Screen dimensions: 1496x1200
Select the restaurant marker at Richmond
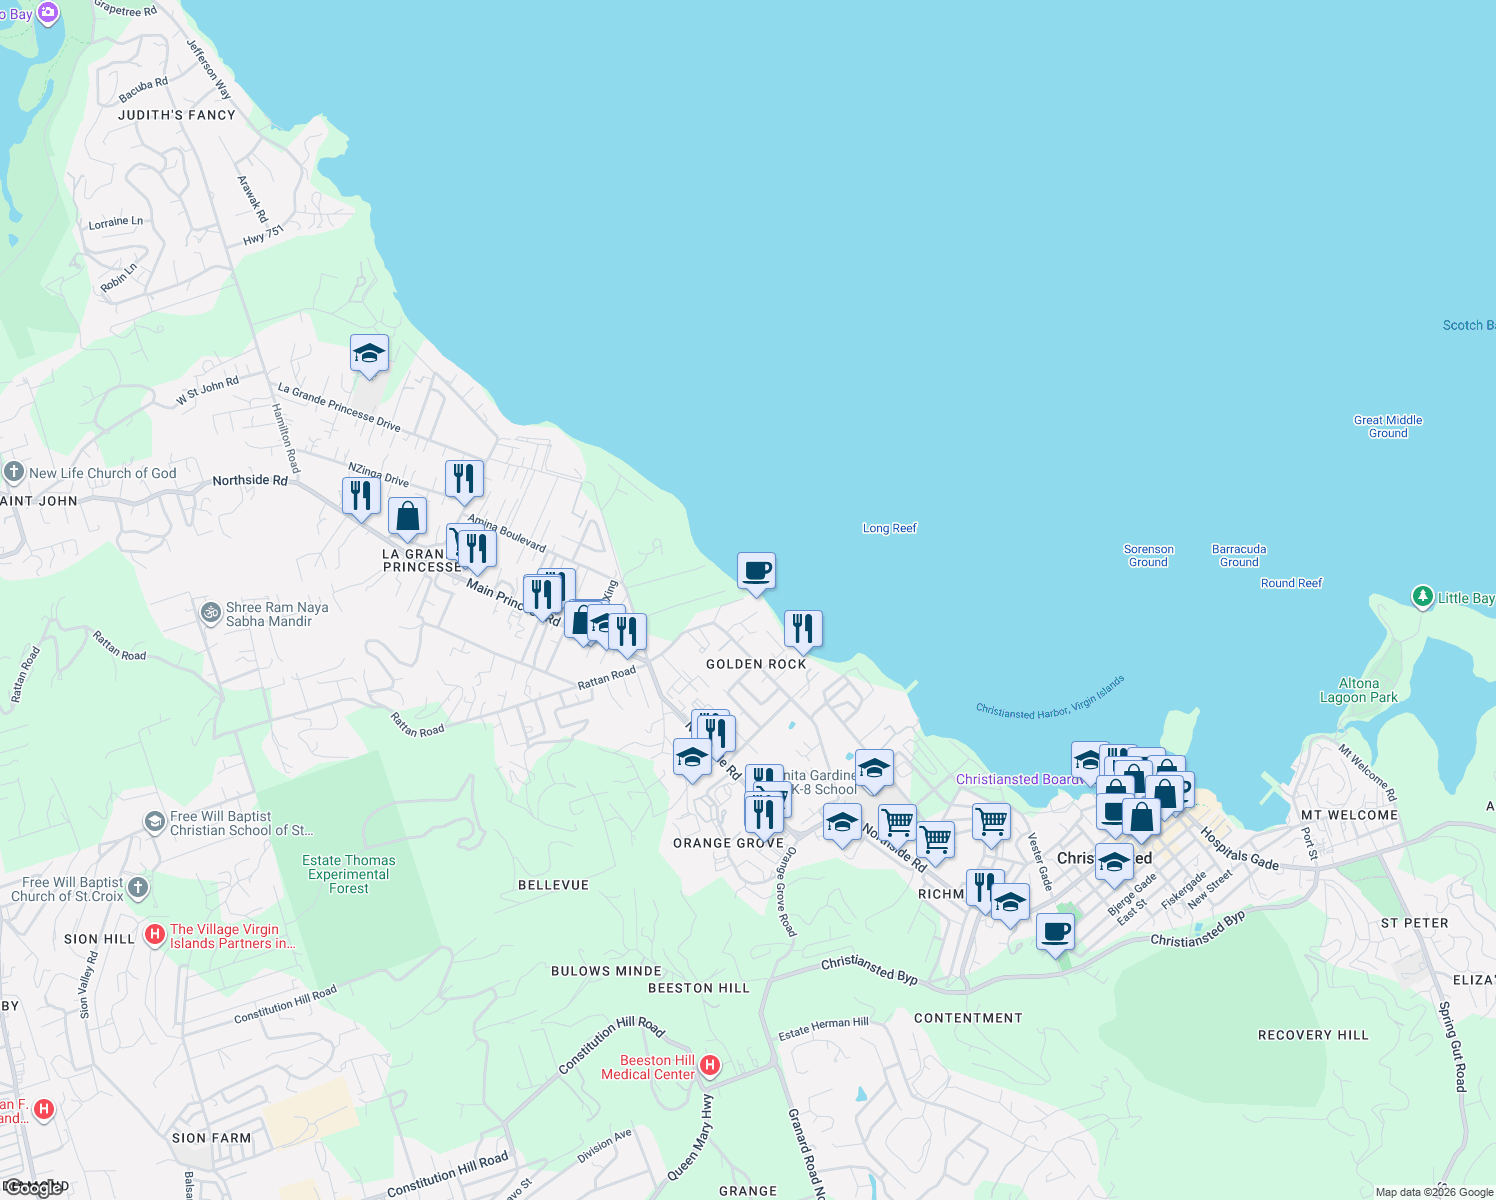coord(985,888)
